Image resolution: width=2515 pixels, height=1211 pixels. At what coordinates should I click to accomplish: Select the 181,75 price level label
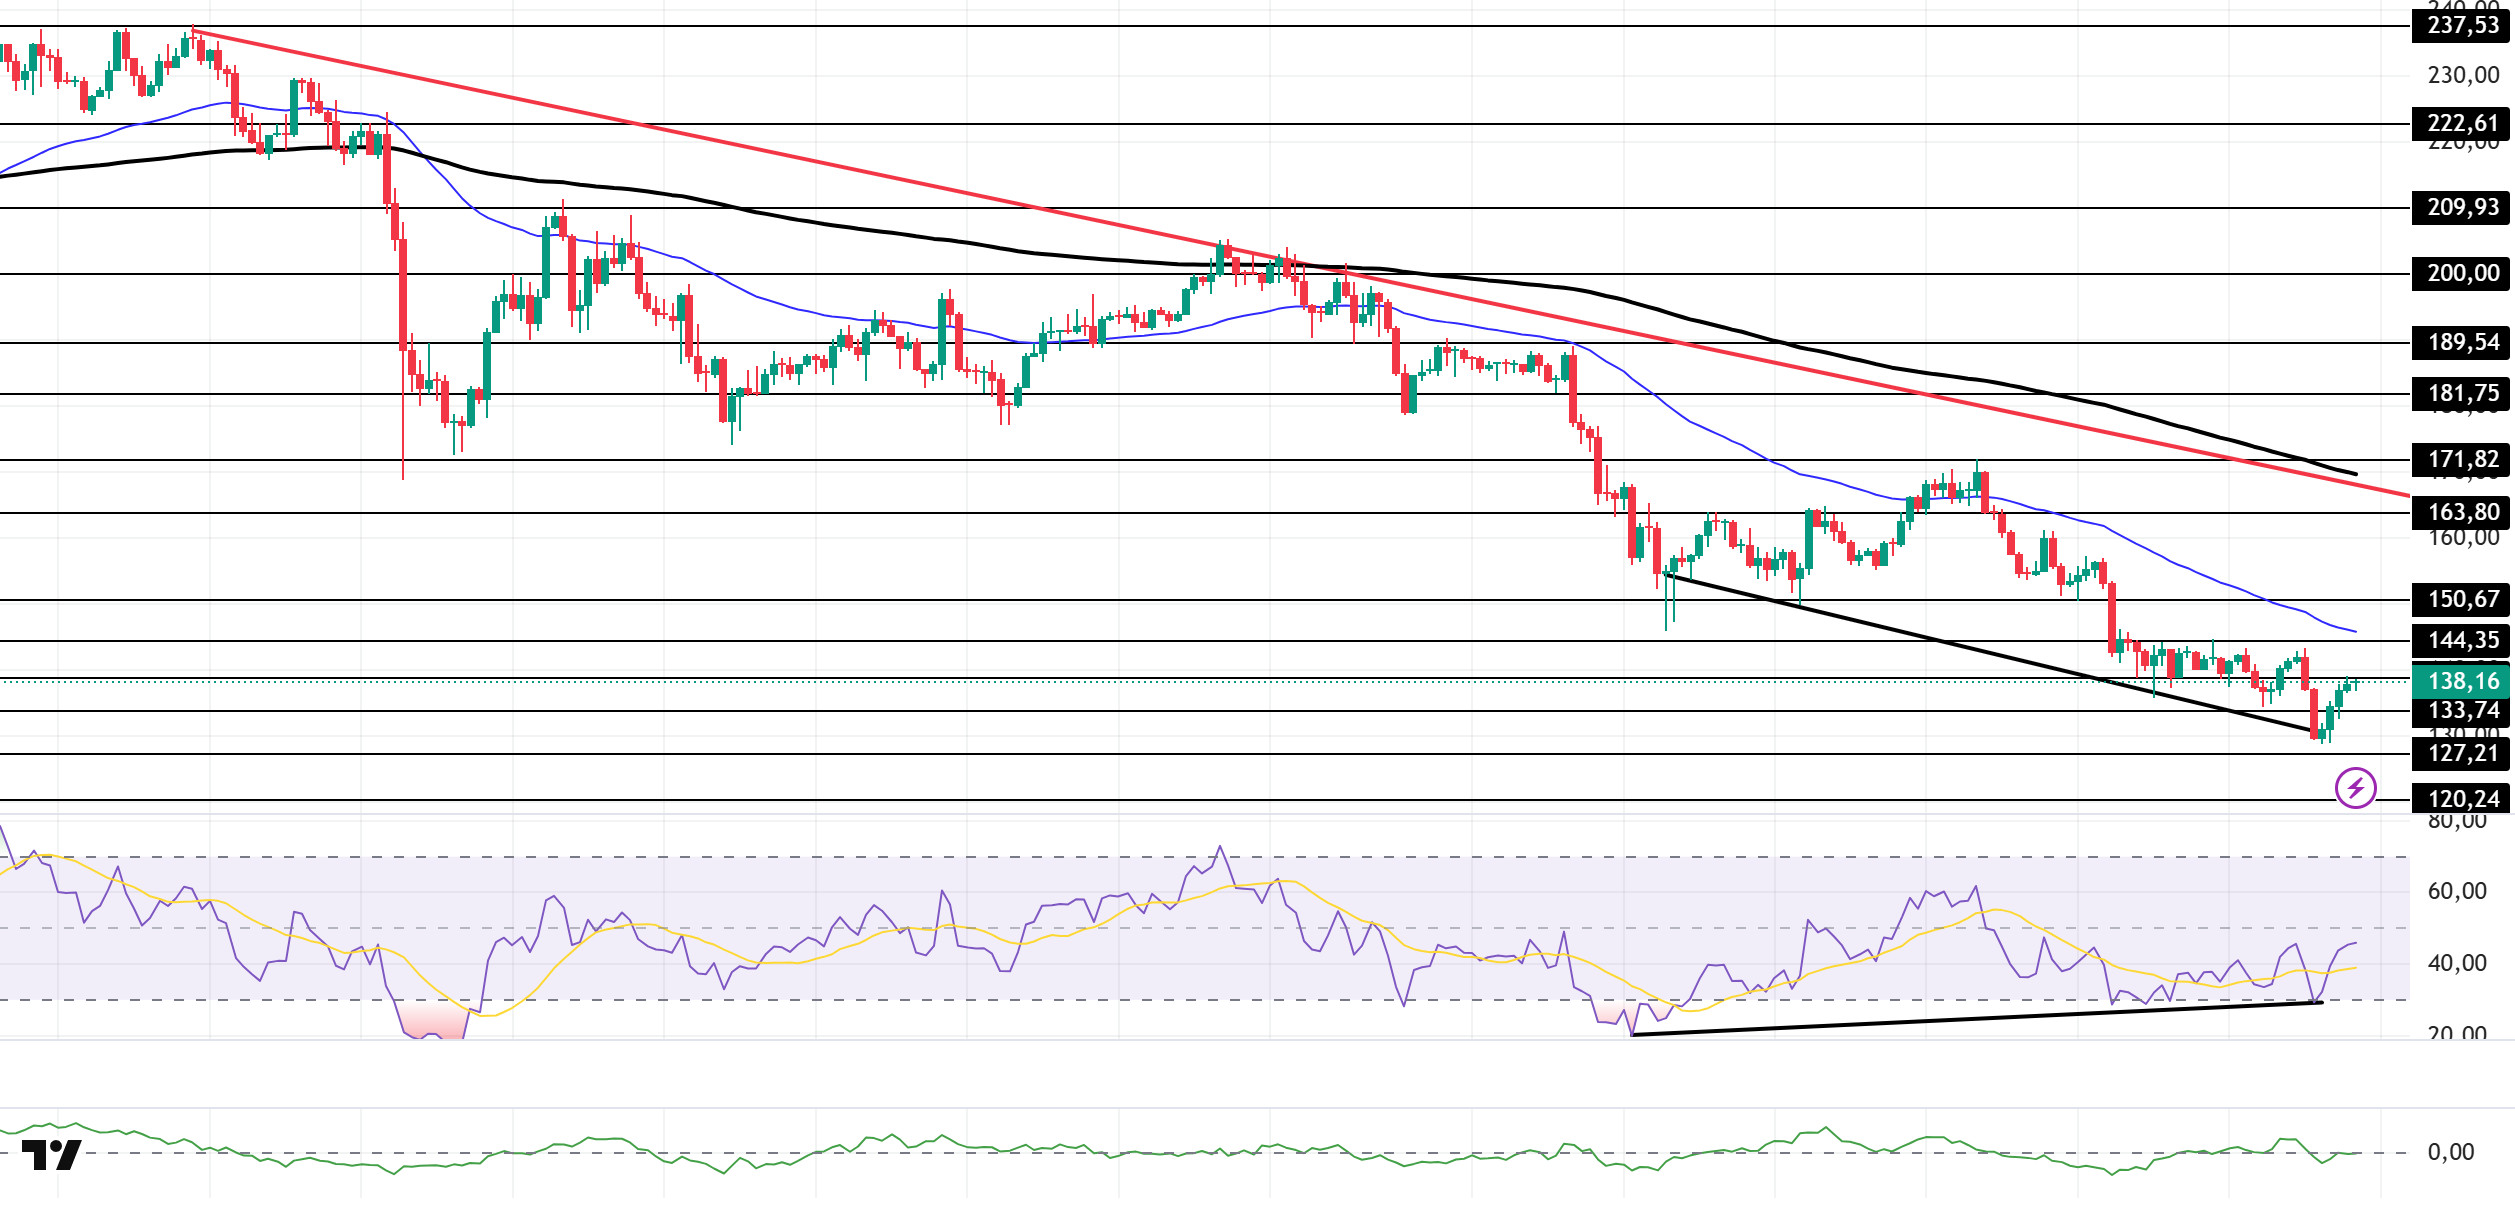click(x=2462, y=393)
